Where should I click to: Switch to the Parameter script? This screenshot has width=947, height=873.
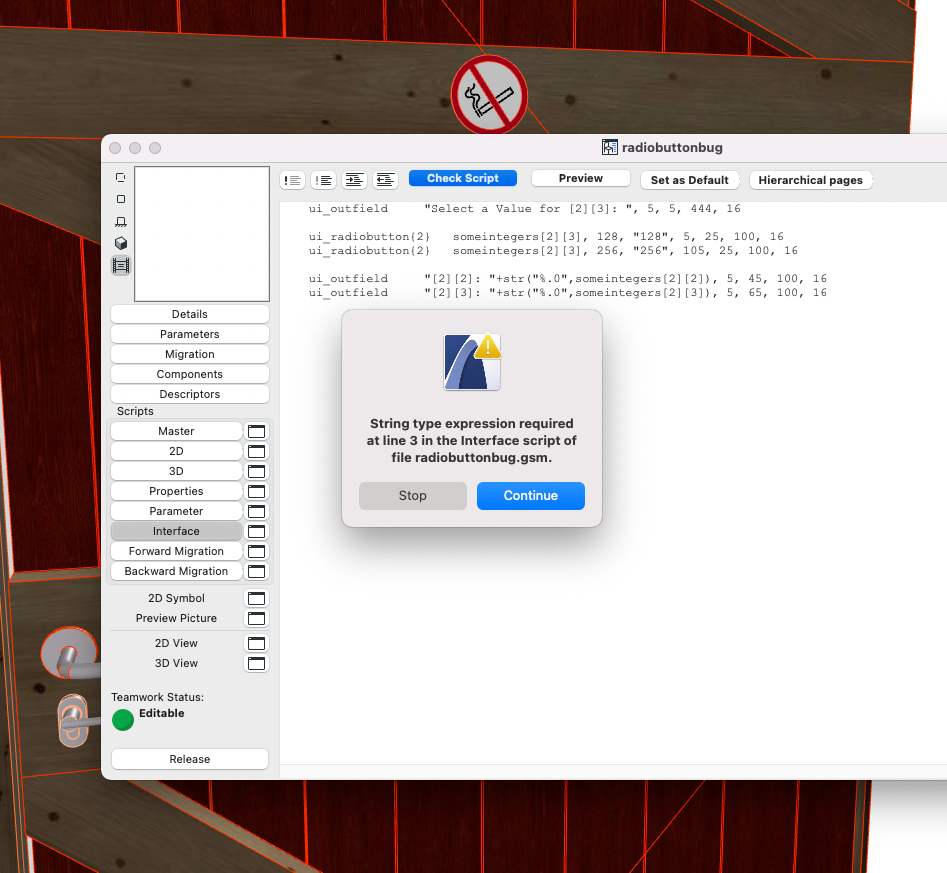click(x=176, y=511)
